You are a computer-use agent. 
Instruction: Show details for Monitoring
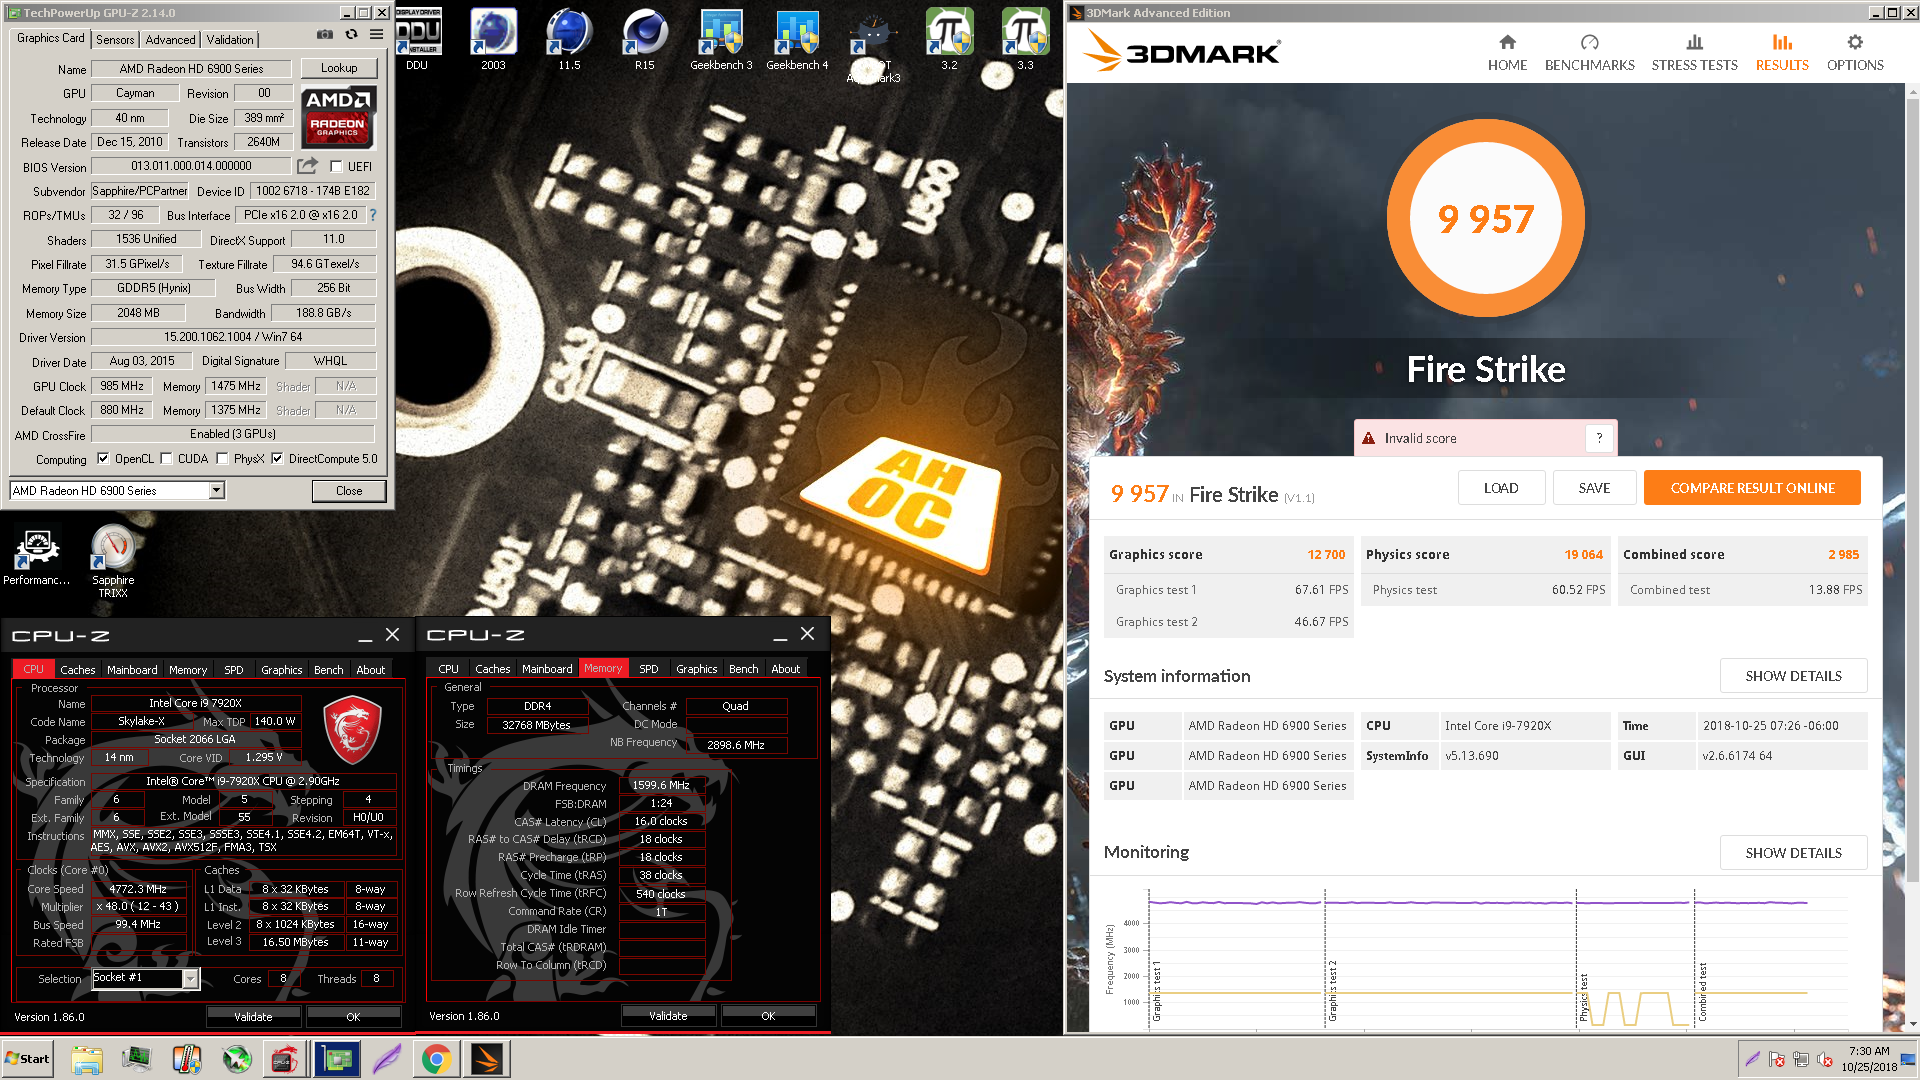pos(1793,853)
